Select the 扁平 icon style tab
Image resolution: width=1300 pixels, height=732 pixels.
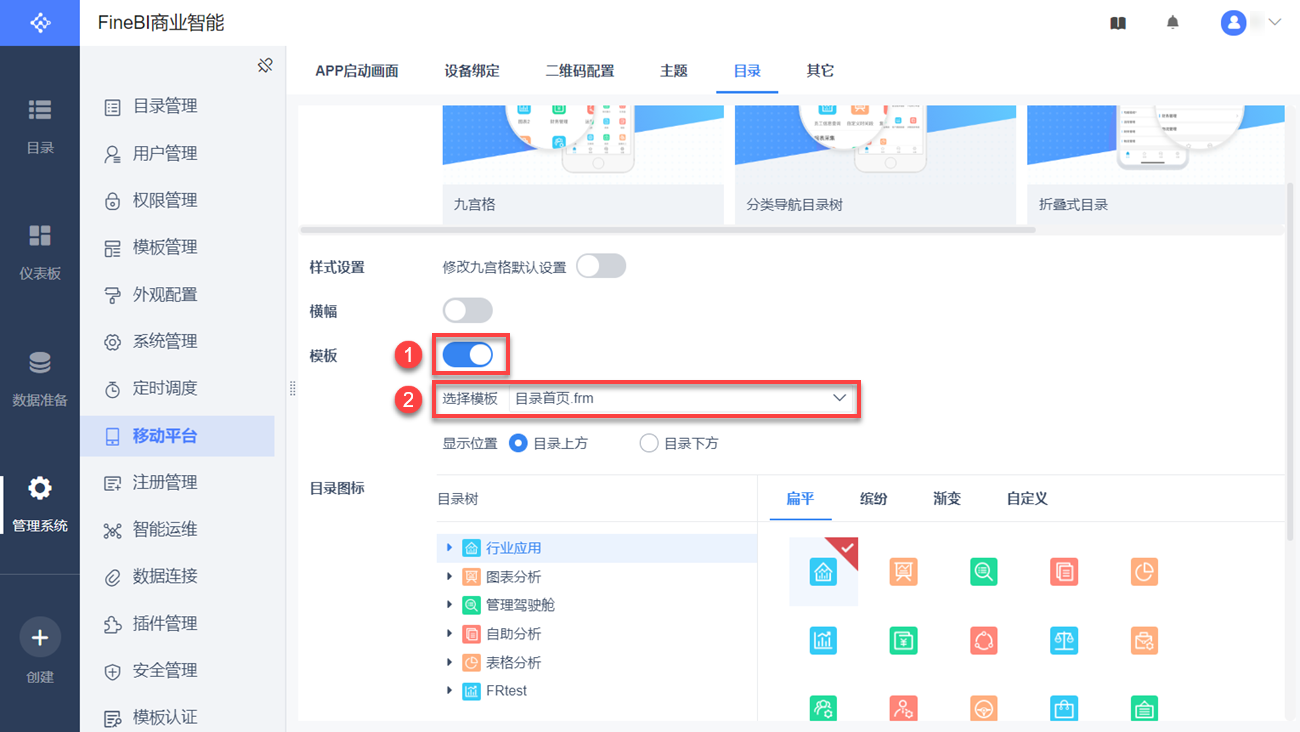click(x=800, y=498)
